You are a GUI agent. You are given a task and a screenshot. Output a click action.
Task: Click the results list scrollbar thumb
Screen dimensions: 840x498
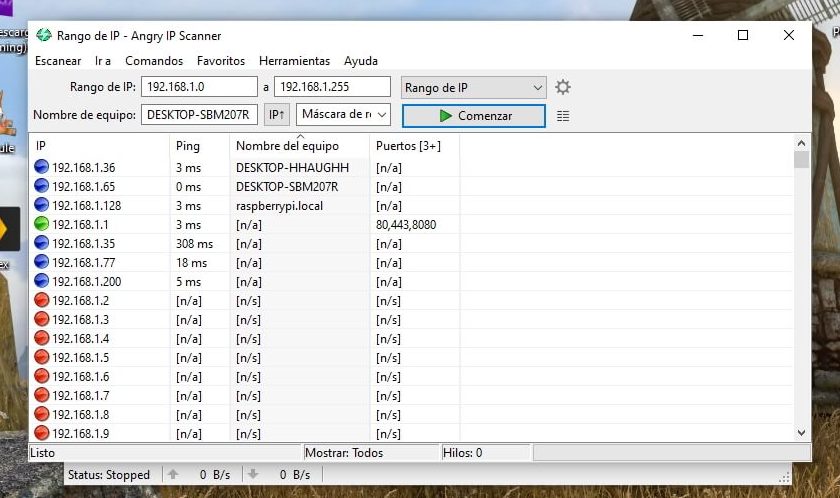pyautogui.click(x=801, y=160)
